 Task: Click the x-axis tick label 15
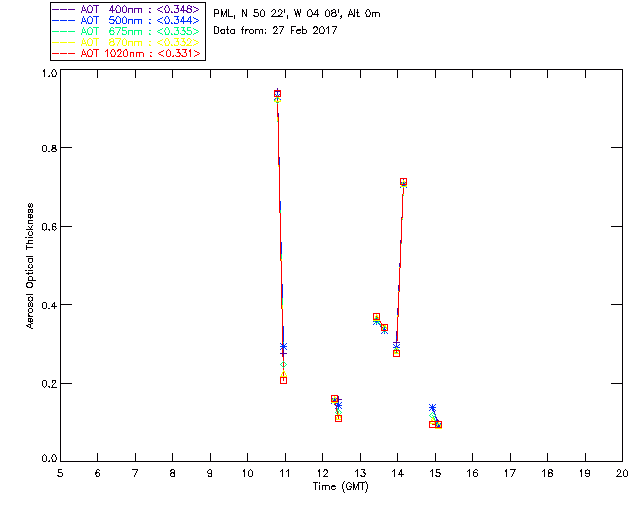(x=435, y=473)
